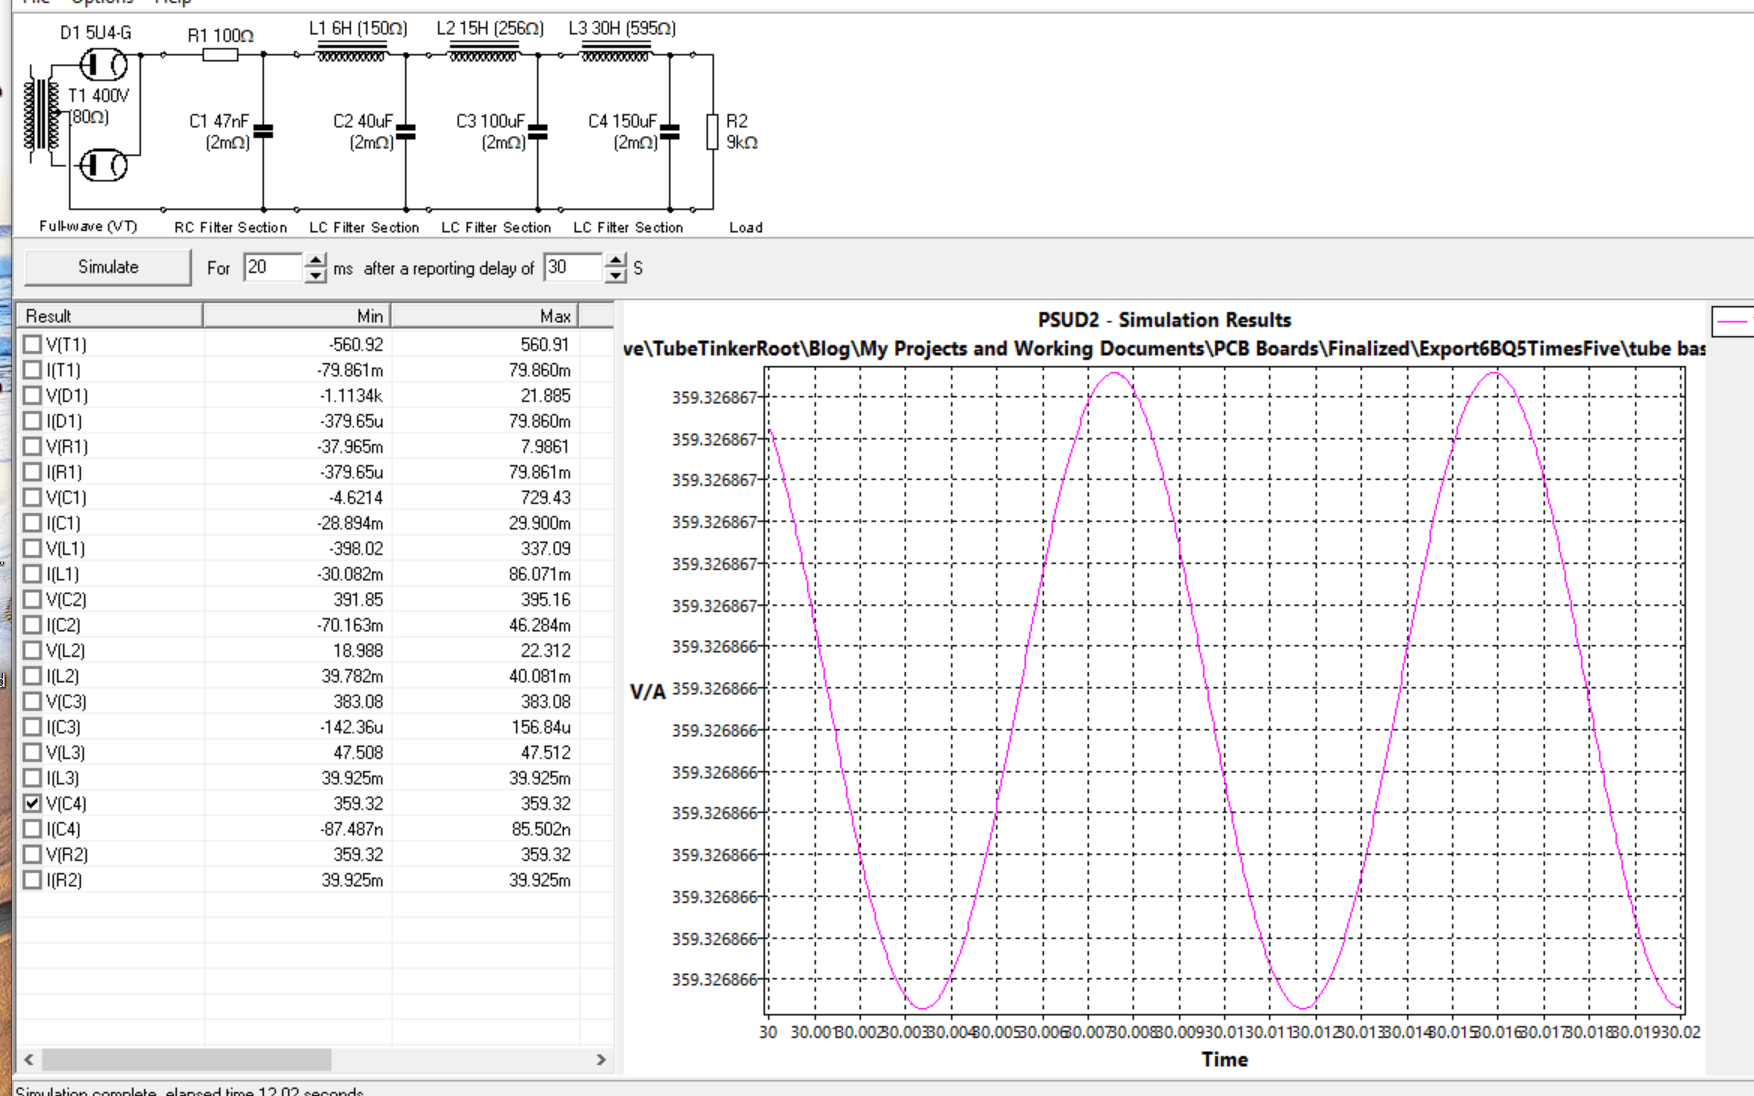Toggle the V(R2) result checkbox

[x=32, y=854]
